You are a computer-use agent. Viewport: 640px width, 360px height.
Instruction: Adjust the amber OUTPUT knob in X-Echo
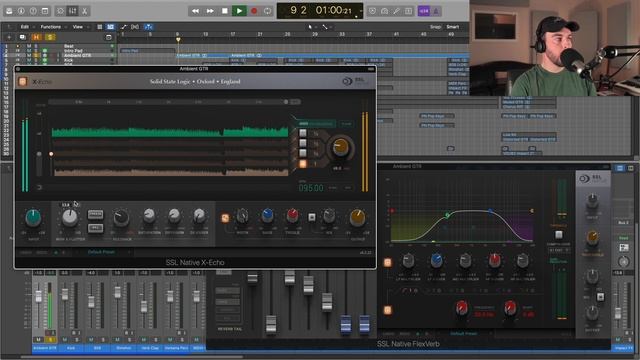pos(357,218)
